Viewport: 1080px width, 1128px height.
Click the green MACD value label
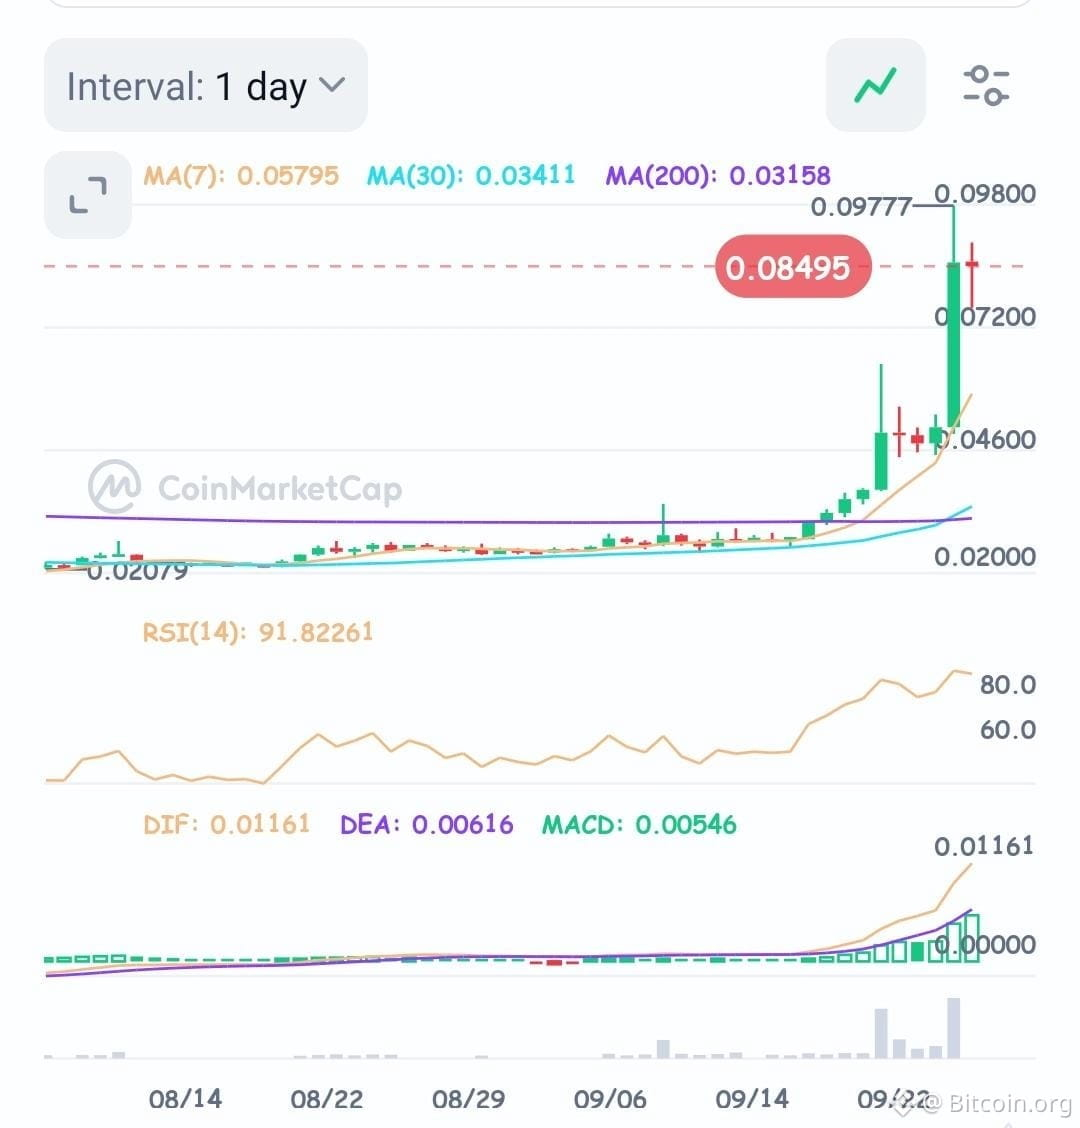(x=639, y=824)
